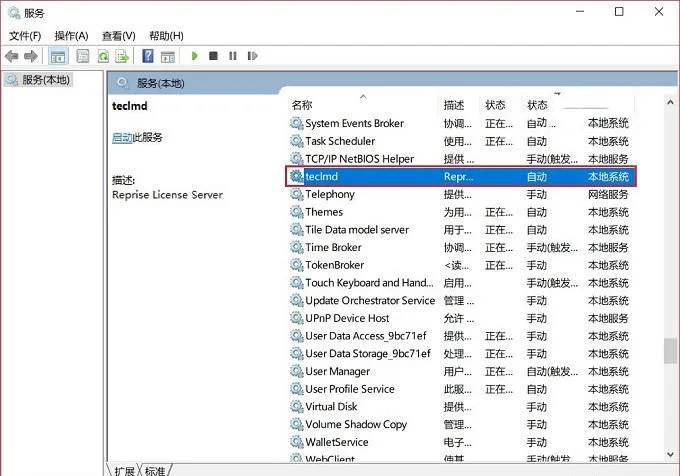Open the help question-mark toolbar icon
Screen dimensions: 680x476
(x=148, y=56)
